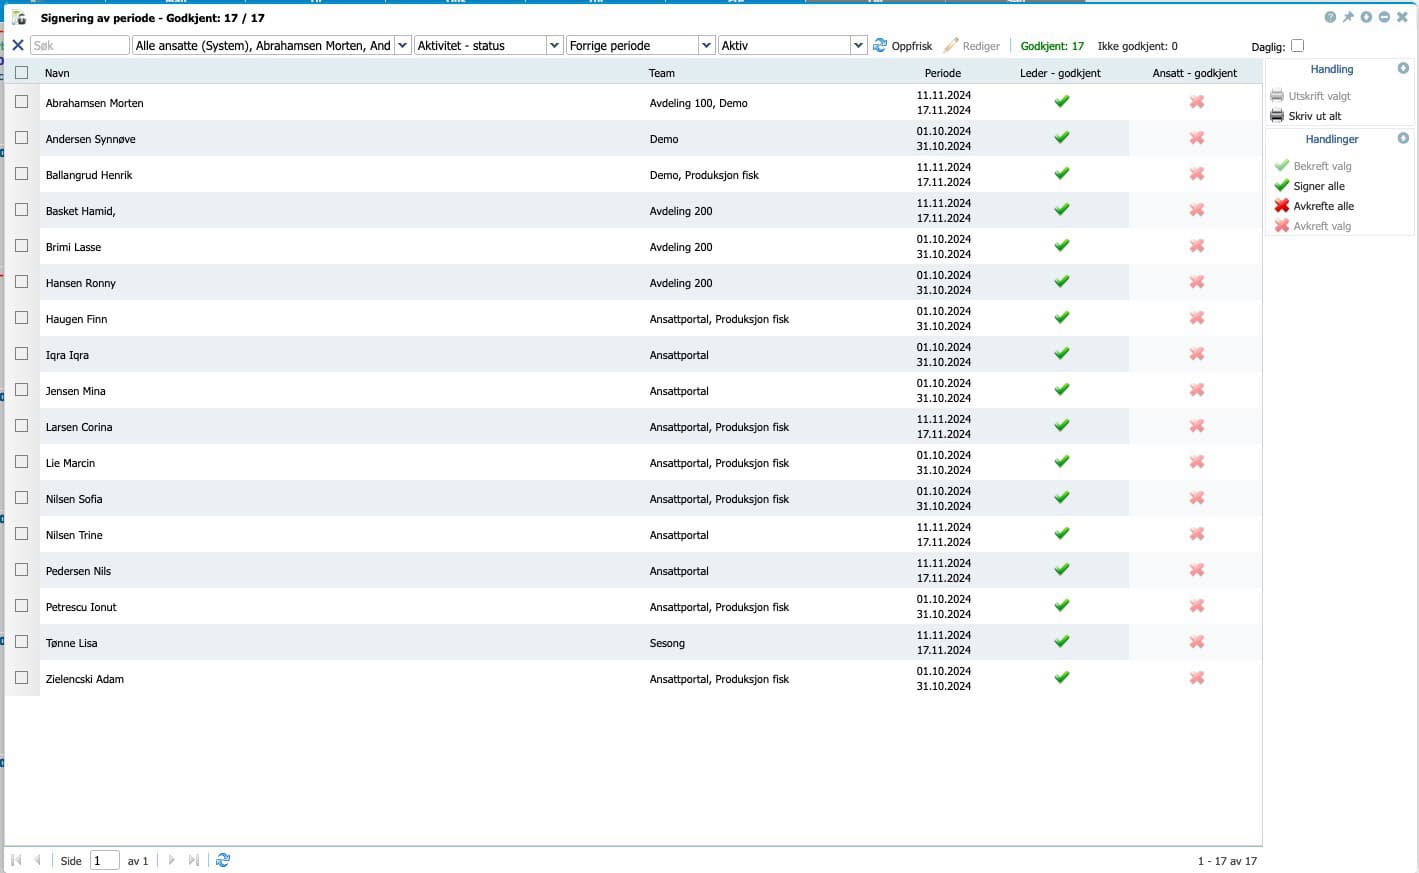Click the help question mark icon

1330,17
